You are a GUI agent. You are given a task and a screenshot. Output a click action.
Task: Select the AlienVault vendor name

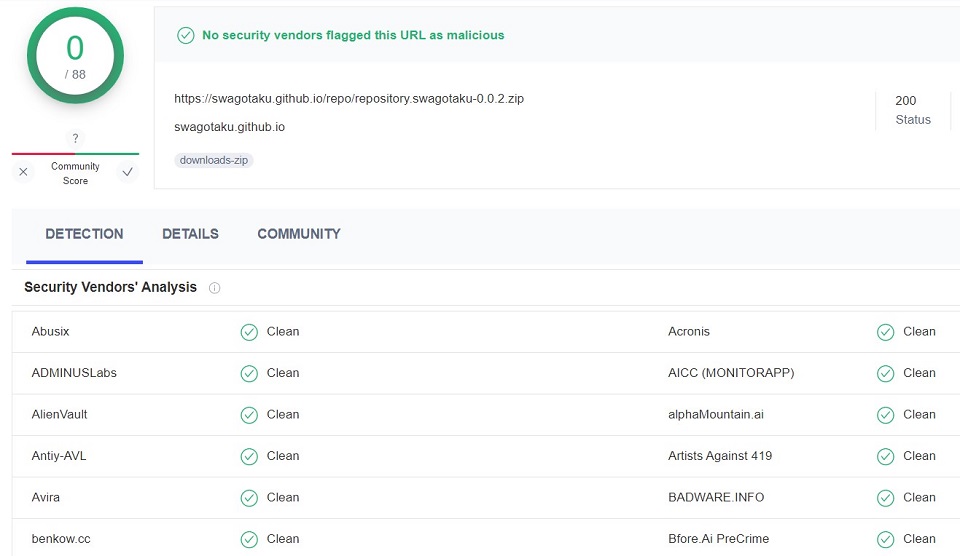click(59, 415)
